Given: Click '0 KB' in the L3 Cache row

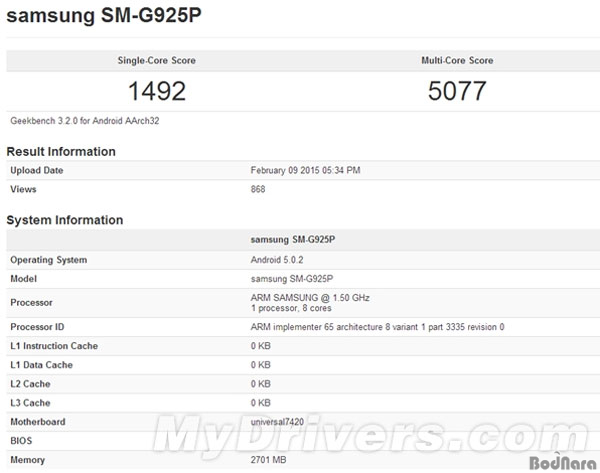Looking at the screenshot, I should point(261,403).
